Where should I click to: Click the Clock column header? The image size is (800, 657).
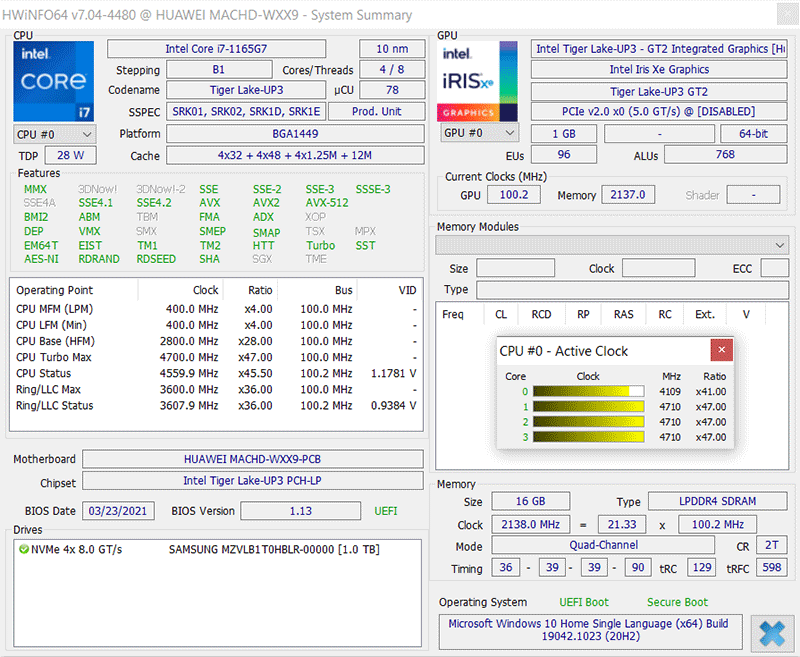click(x=205, y=290)
